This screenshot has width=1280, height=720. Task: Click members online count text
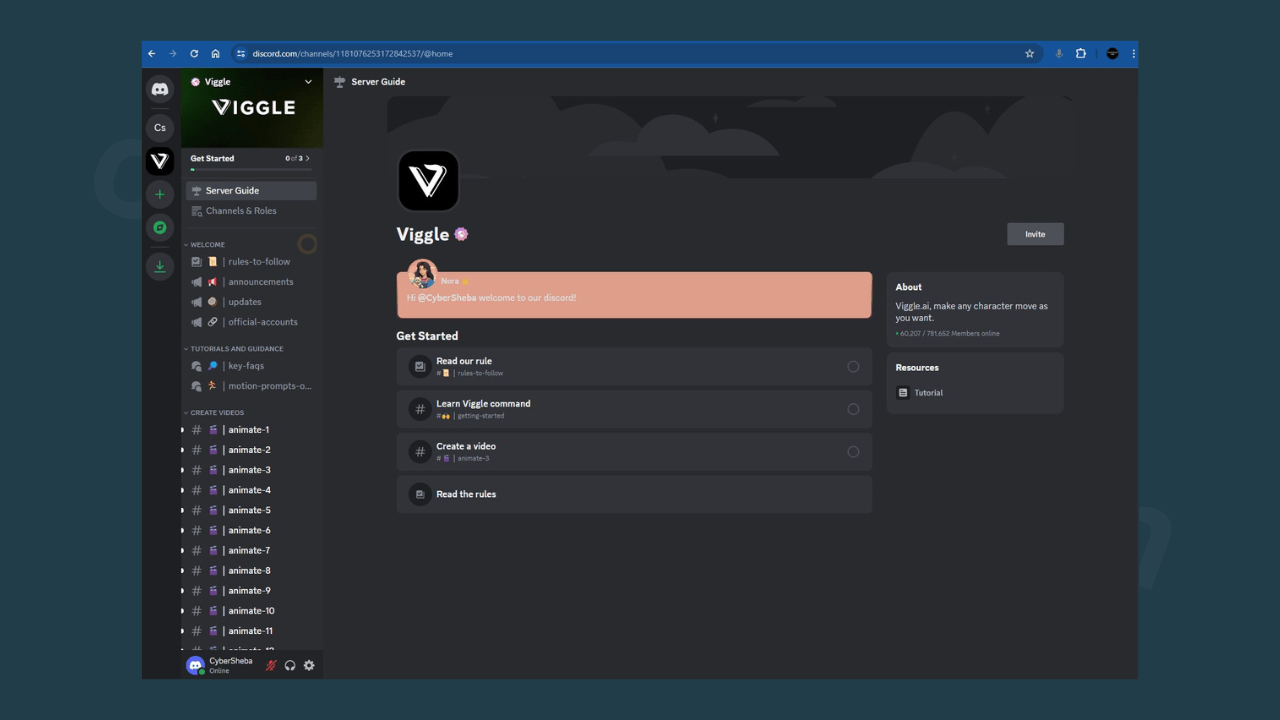click(948, 333)
